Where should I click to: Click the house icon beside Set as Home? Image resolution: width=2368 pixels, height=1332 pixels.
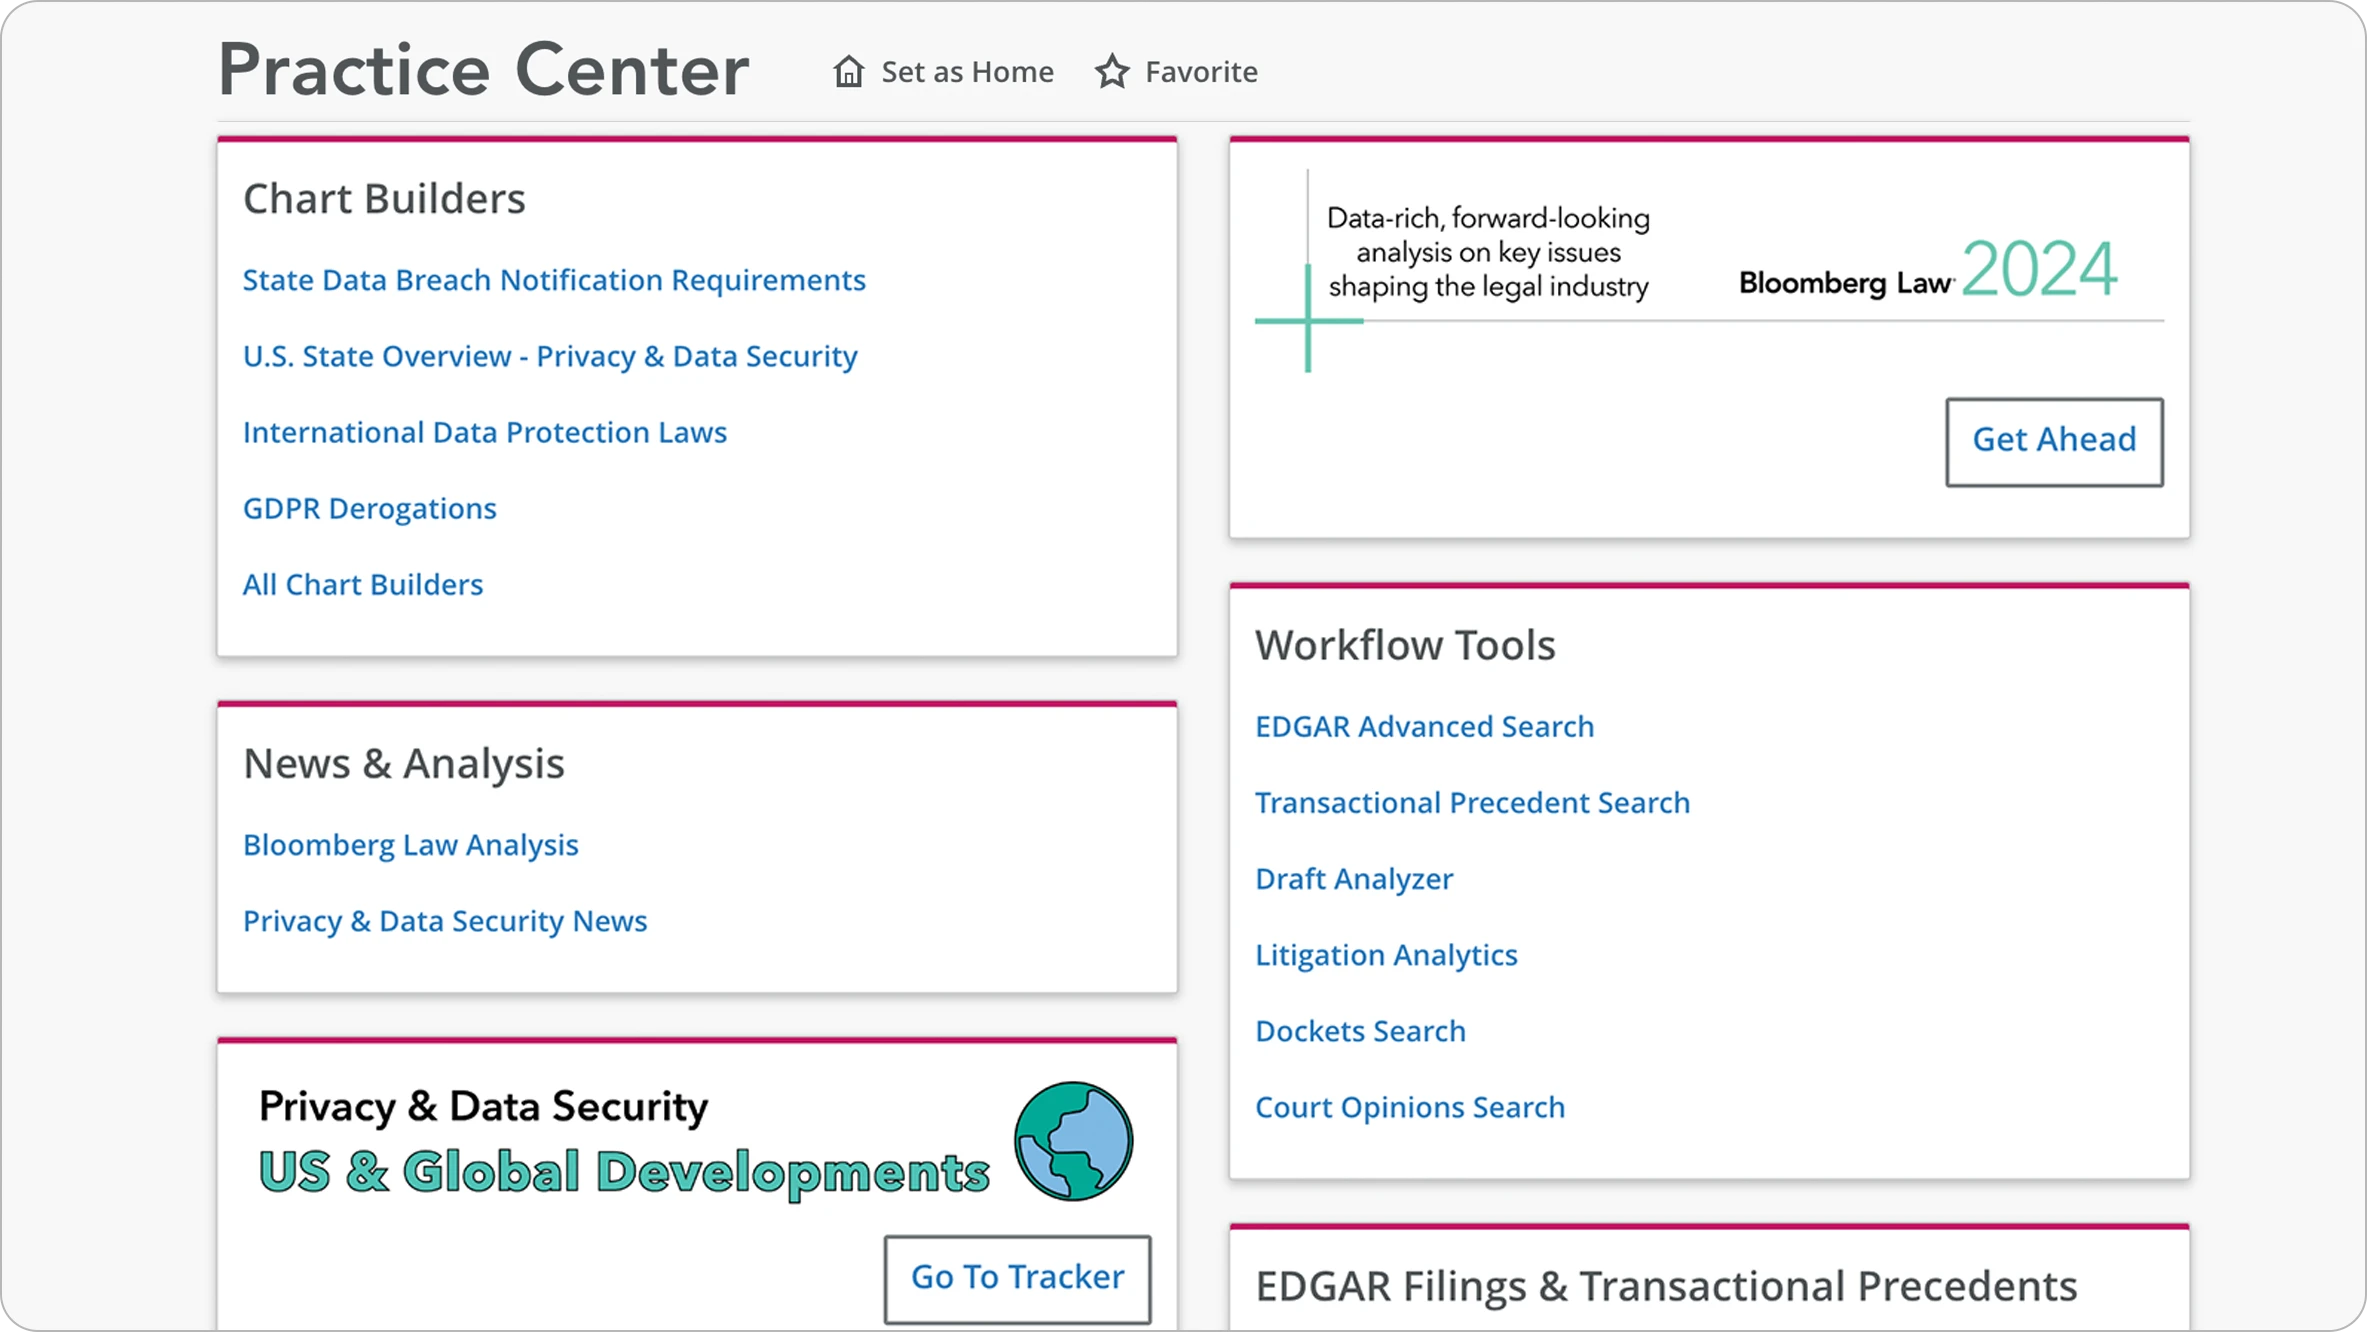(x=848, y=72)
